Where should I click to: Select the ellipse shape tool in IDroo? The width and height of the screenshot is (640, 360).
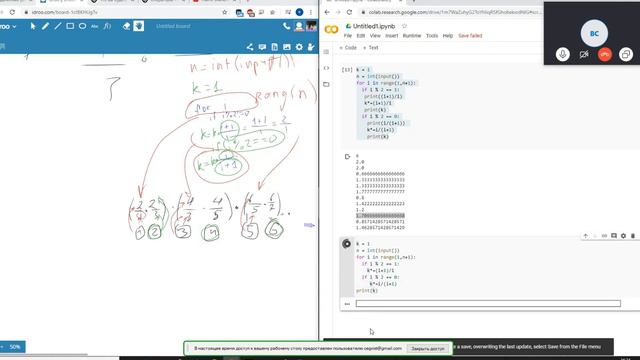click(82, 26)
